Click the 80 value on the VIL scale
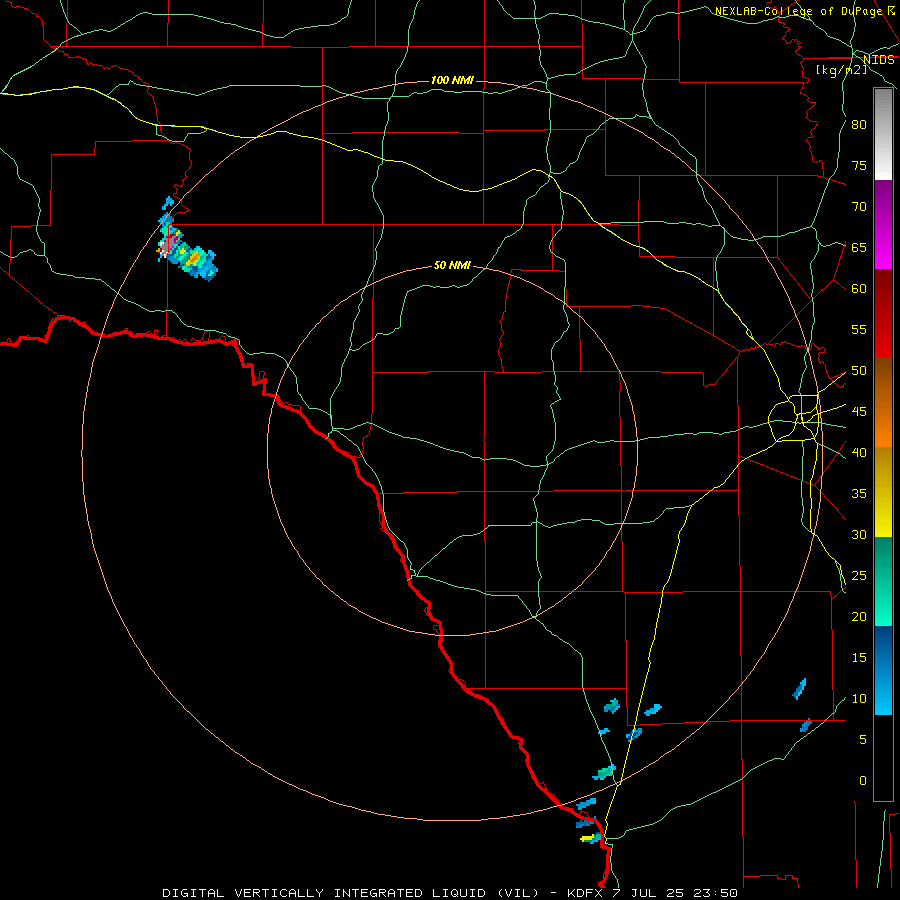Screen dimensions: 900x900 859,125
